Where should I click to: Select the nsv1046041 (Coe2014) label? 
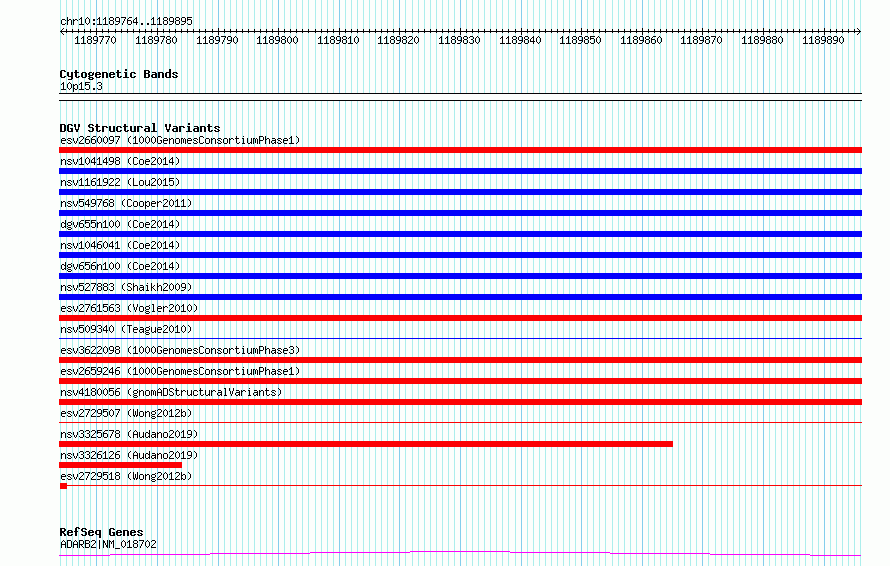point(120,245)
